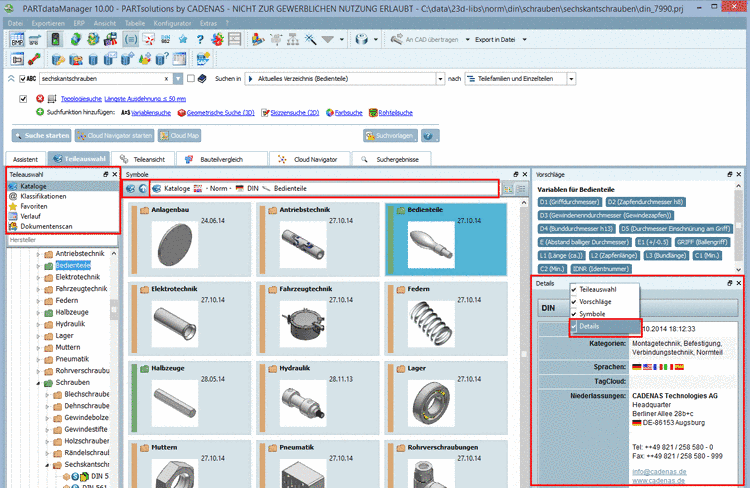Click the parenthesized equals sign toolbar icon
This screenshot has height=488, width=750.
[x=131, y=39]
